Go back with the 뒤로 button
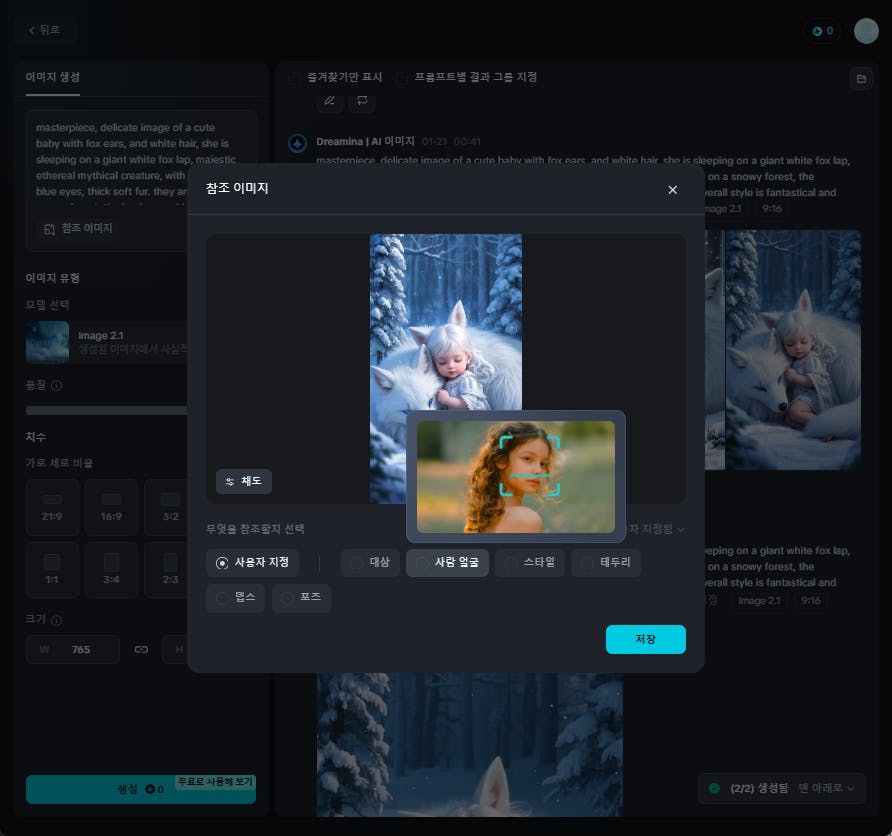The image size is (892, 836). 45,30
